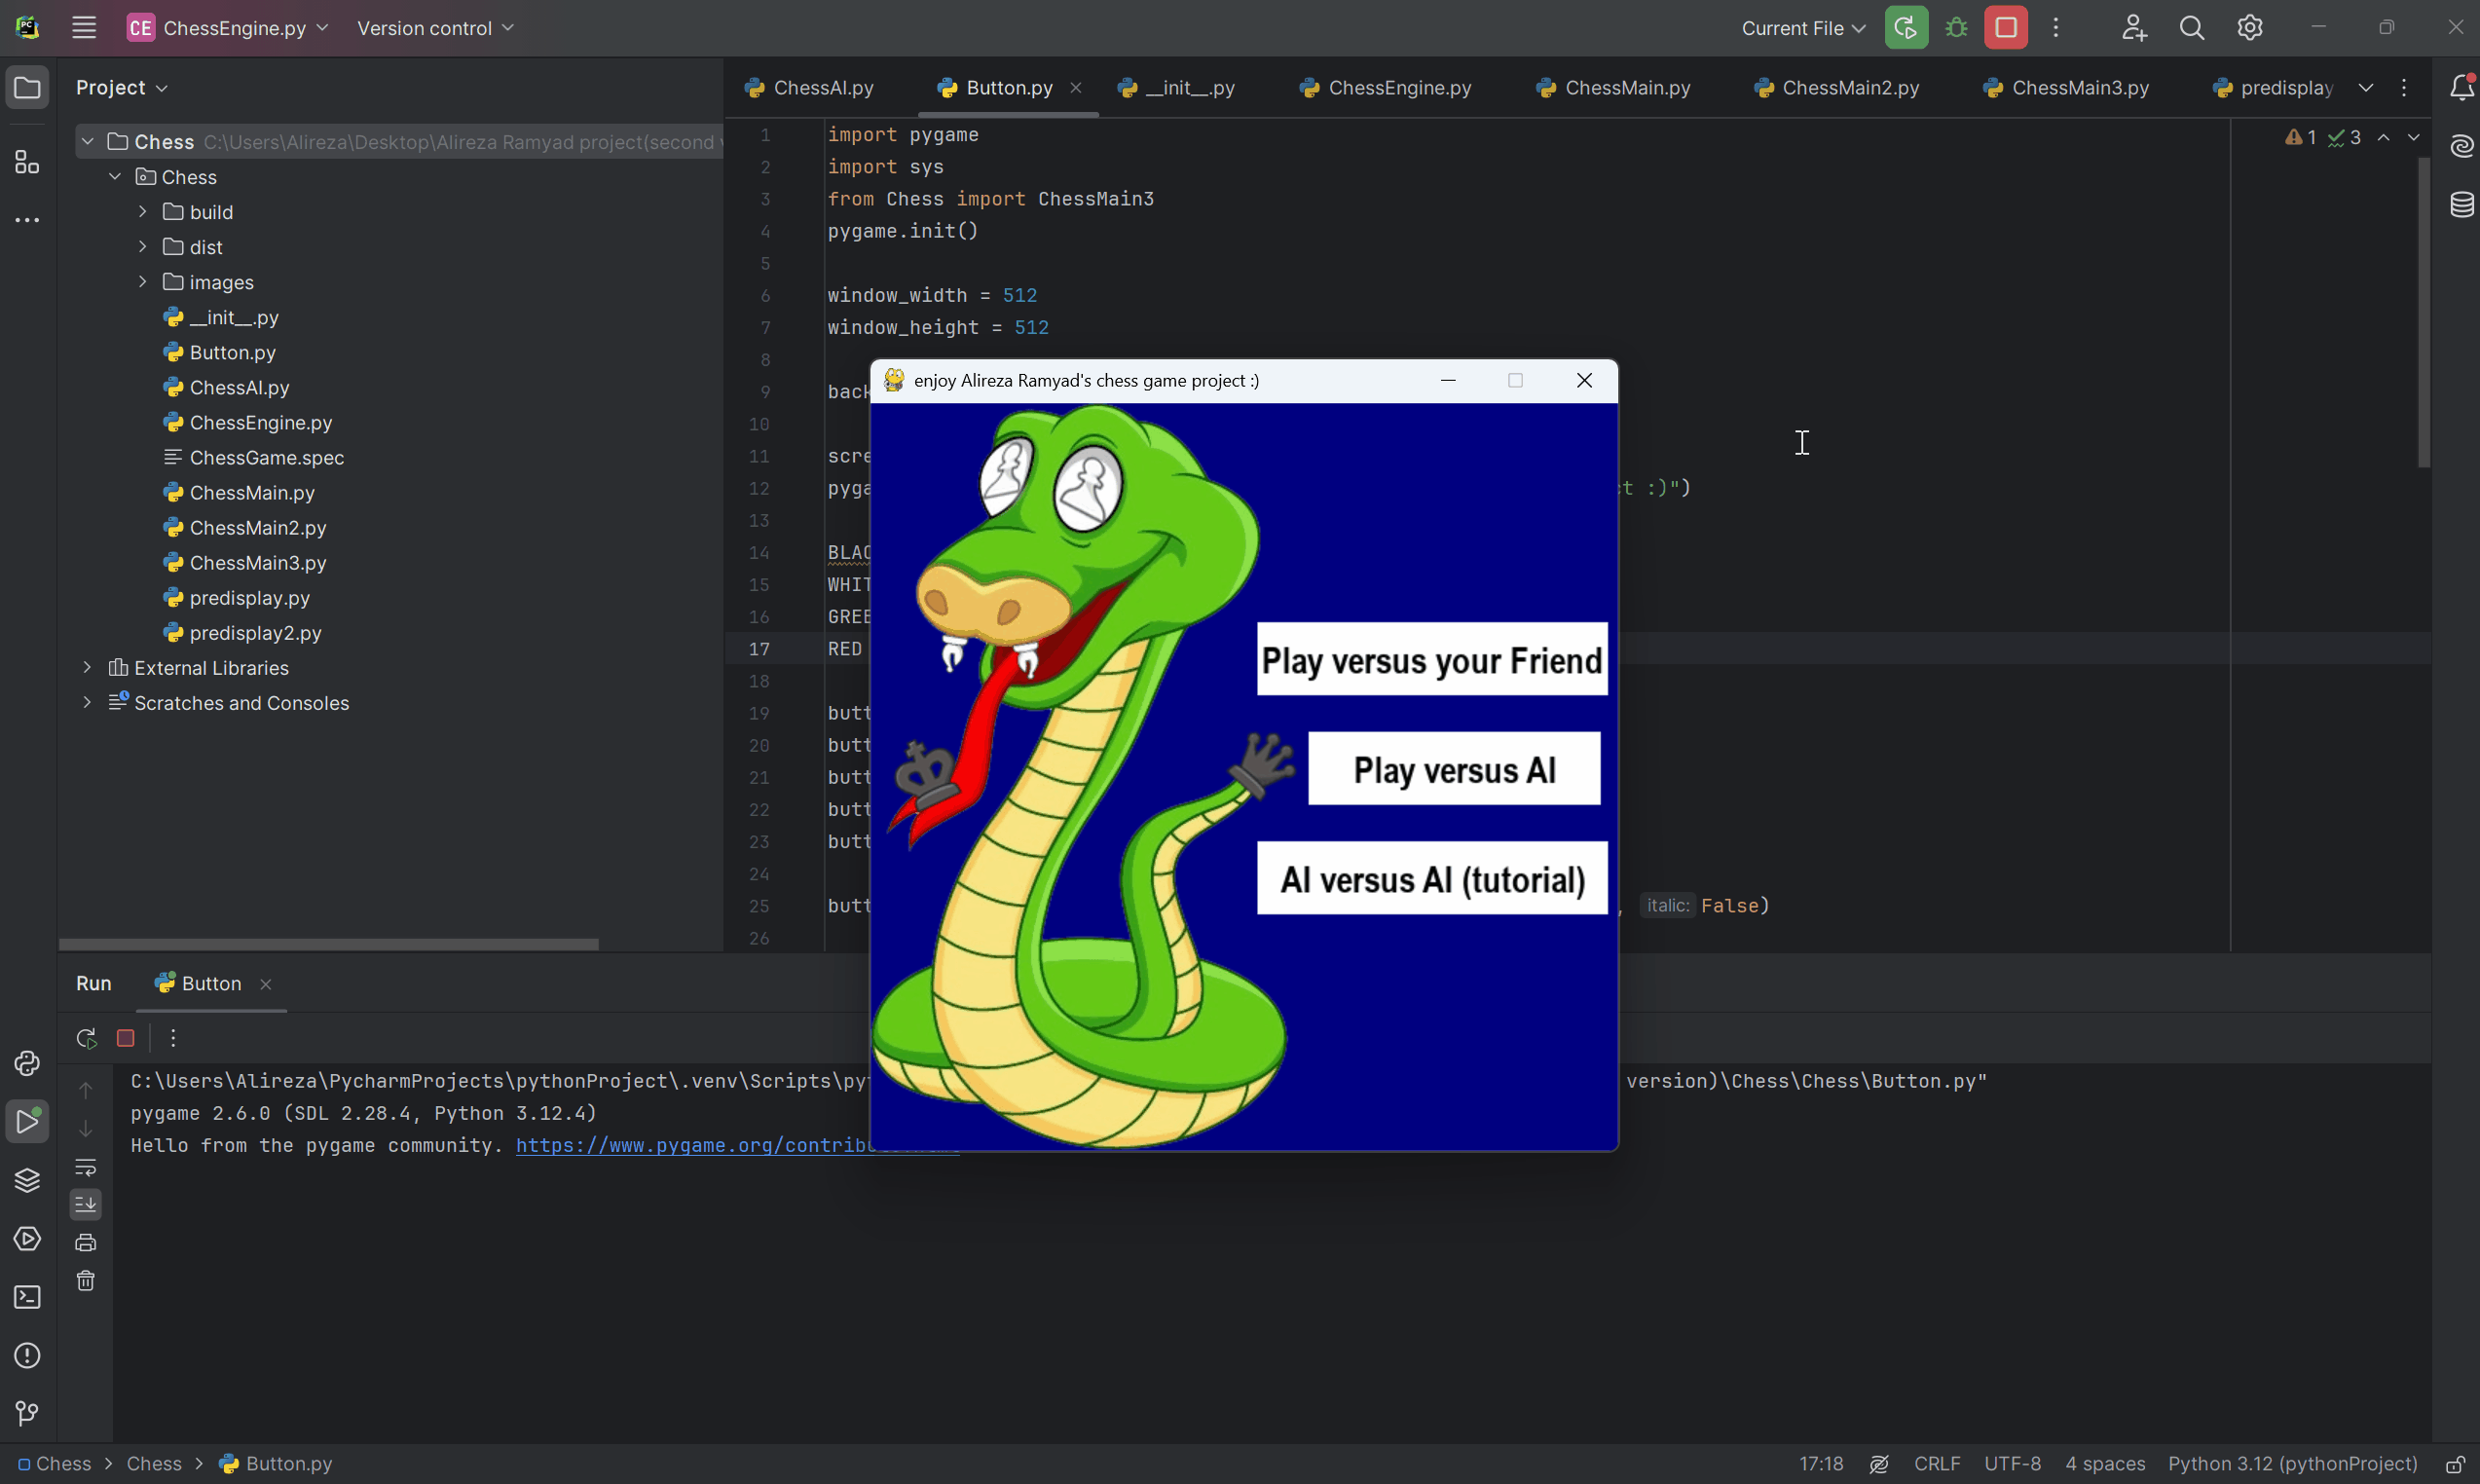Switch to ChessEngine.py editor tab
The image size is (2480, 1484).
click(x=1386, y=88)
